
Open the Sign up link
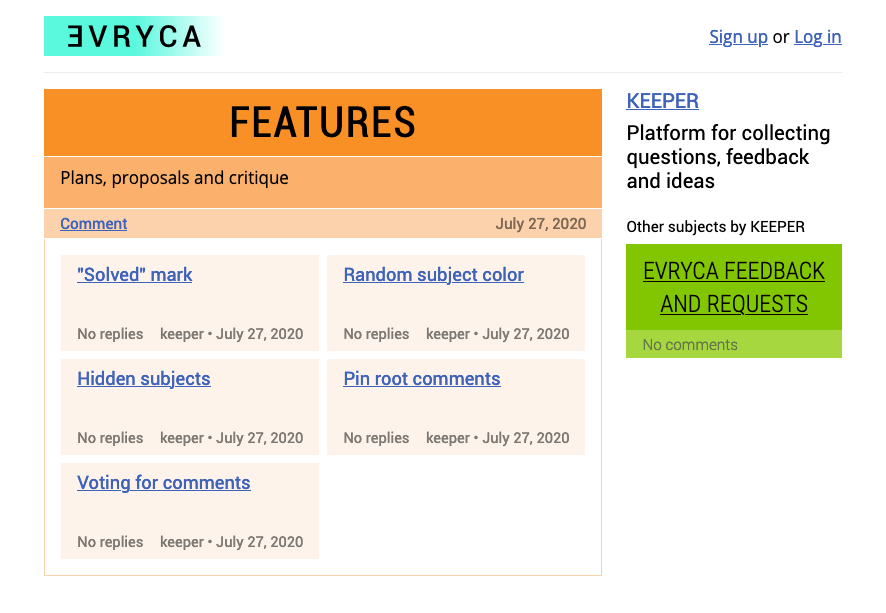(x=738, y=37)
